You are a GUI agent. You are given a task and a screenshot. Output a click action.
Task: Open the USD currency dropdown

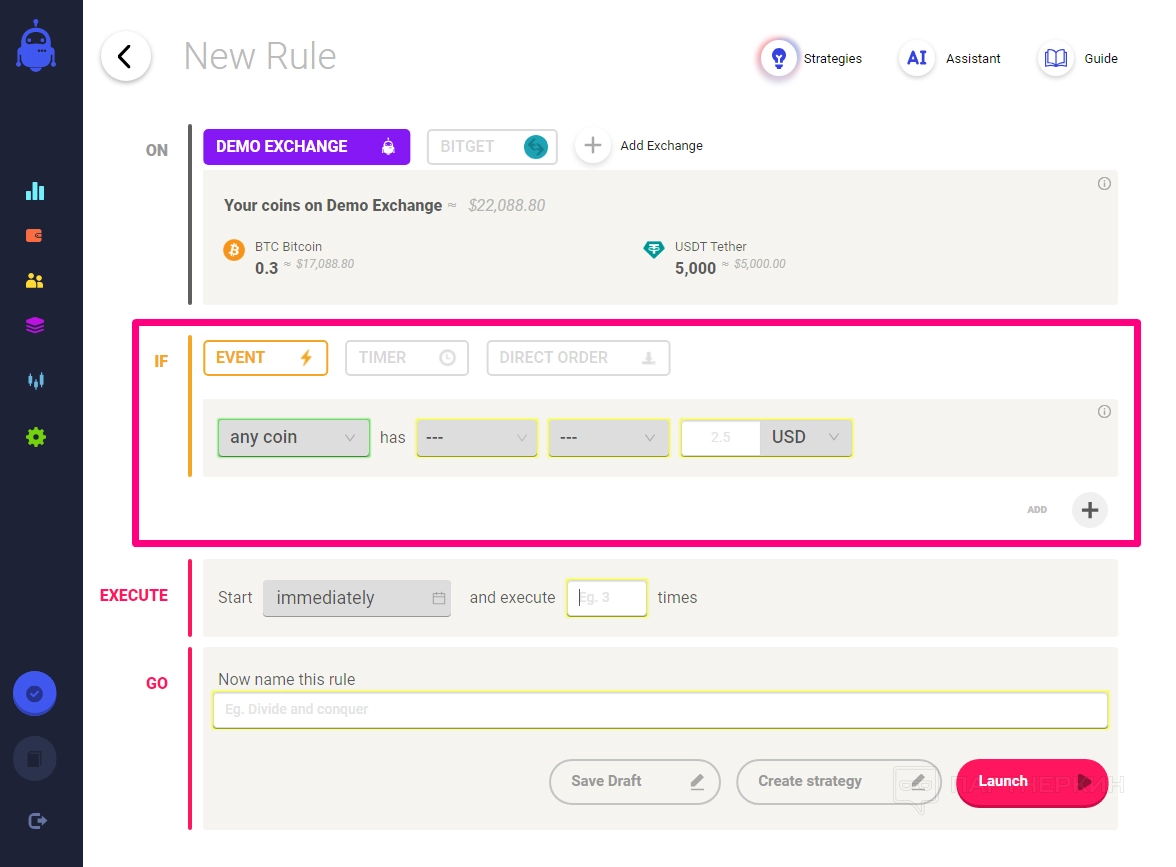pyautogui.click(x=806, y=438)
